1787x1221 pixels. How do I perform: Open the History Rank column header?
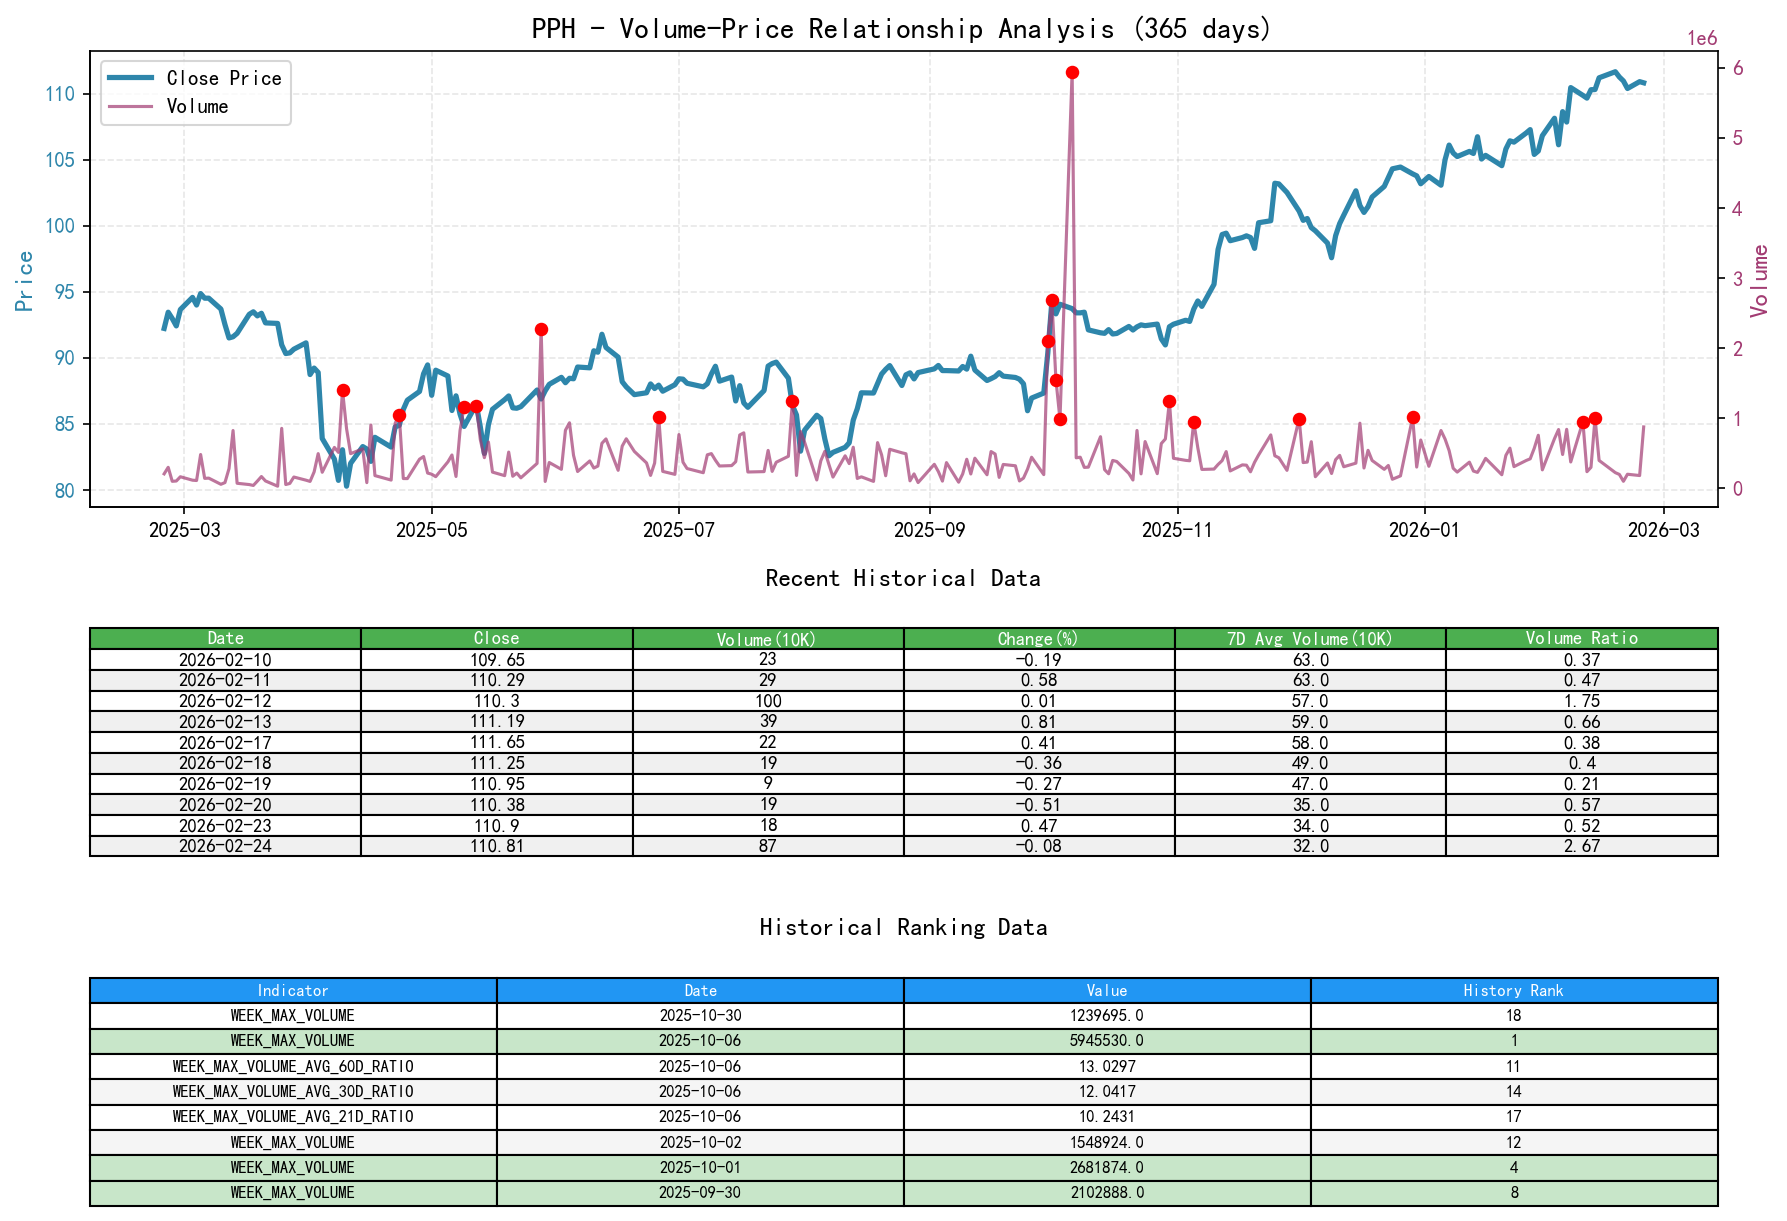click(1513, 991)
